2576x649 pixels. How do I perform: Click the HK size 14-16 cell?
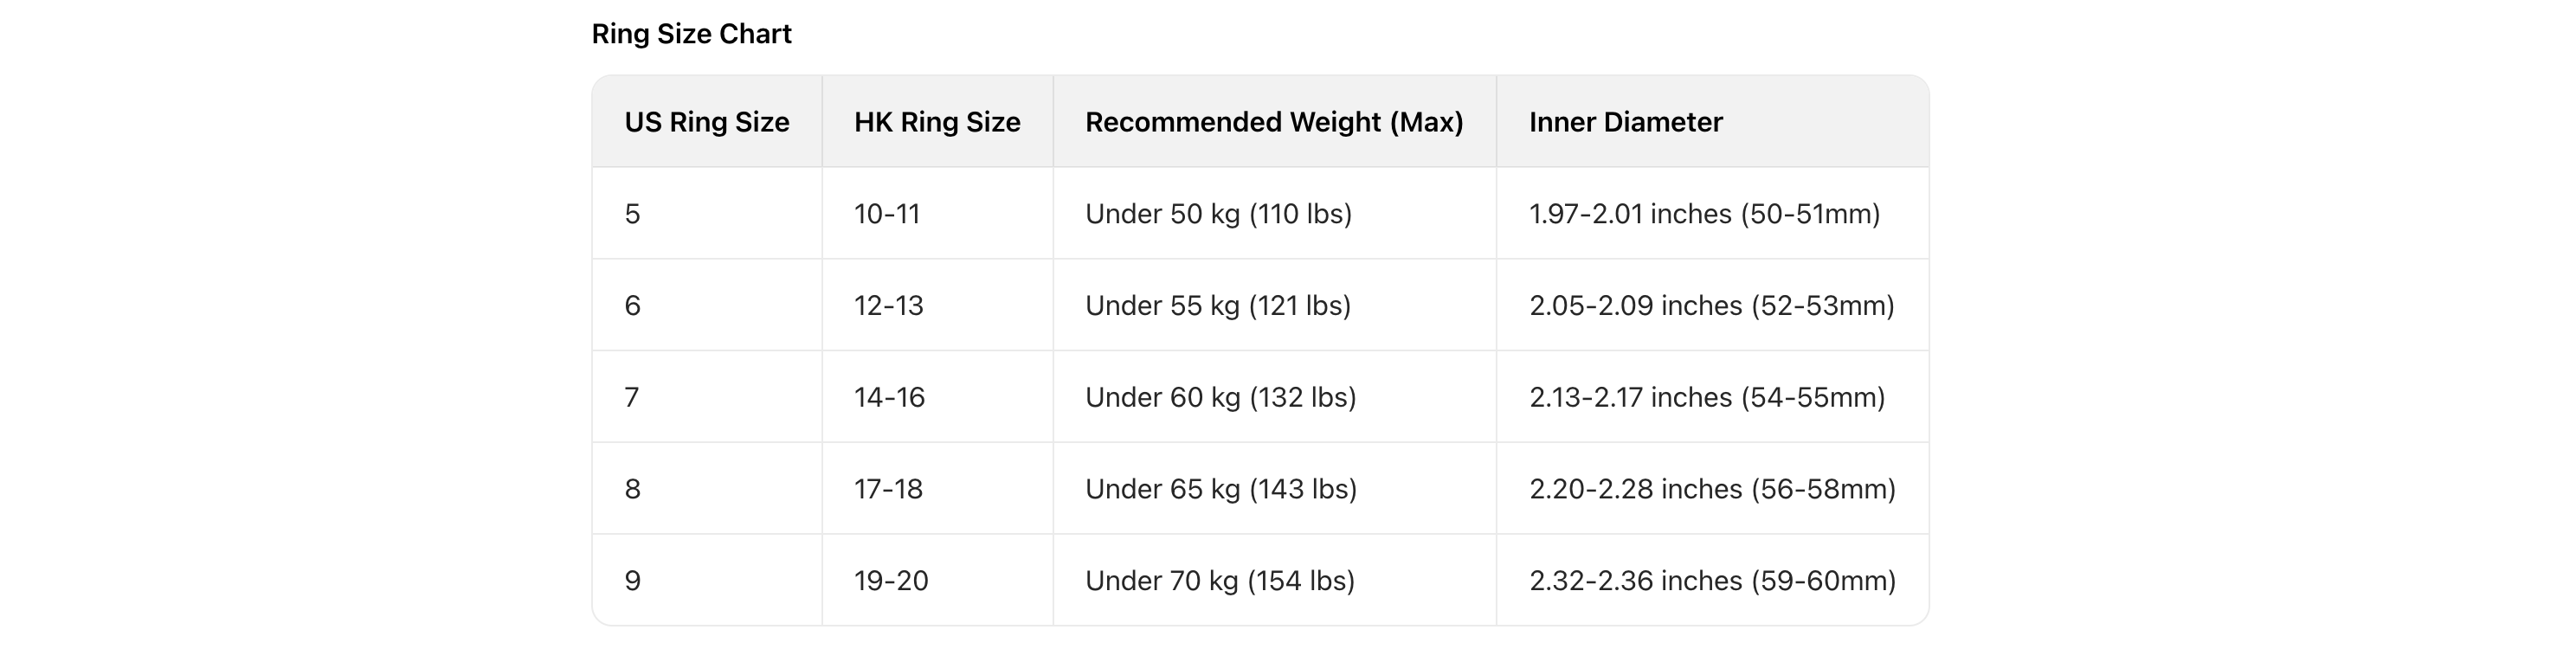(889, 398)
